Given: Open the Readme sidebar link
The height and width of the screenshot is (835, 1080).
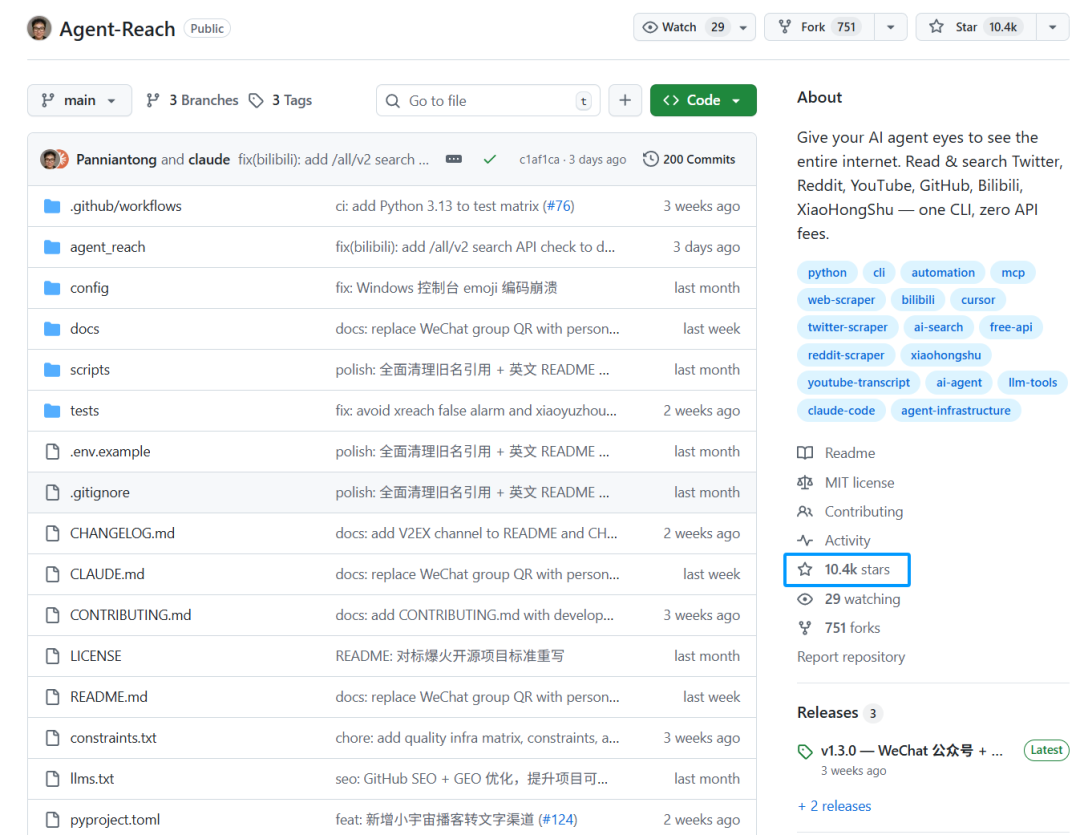Looking at the screenshot, I should (849, 453).
